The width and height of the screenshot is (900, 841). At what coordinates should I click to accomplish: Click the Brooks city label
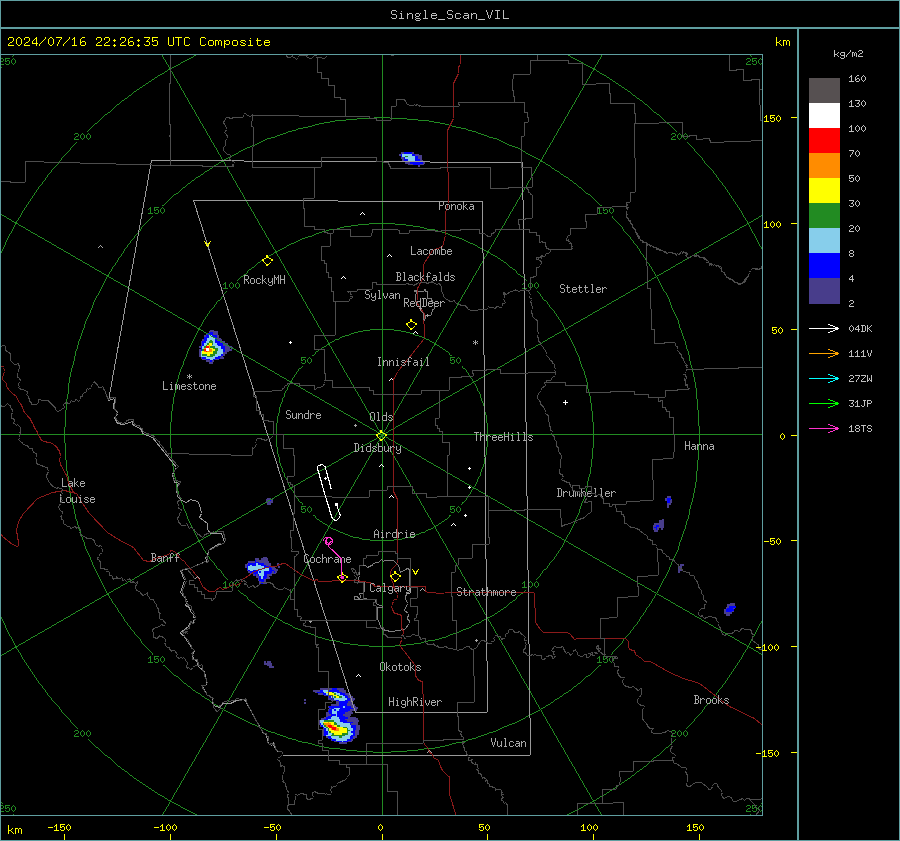click(x=711, y=700)
